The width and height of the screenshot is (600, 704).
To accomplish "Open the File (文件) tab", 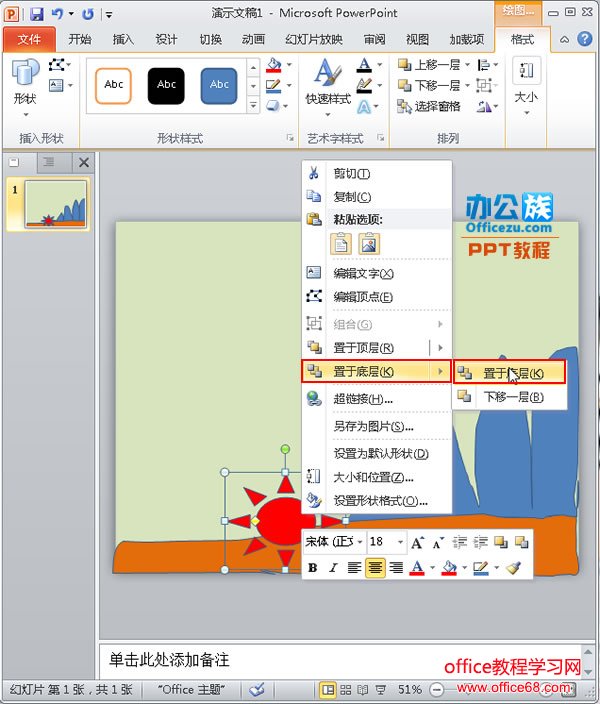I will (29, 40).
